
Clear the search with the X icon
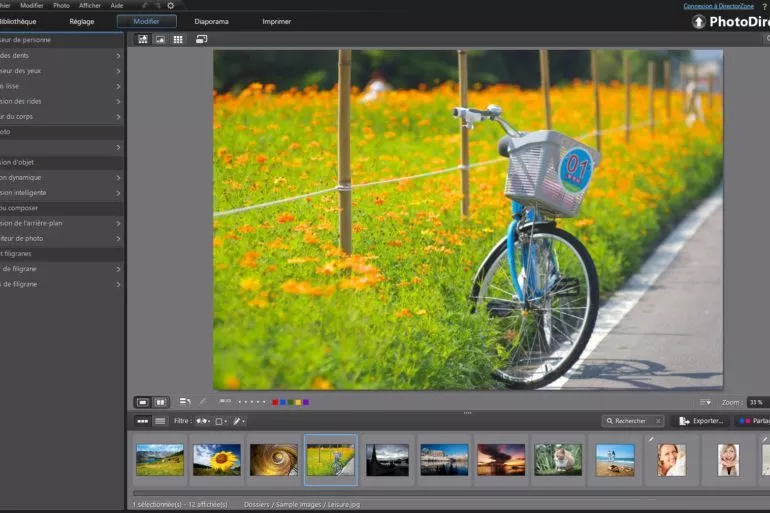pyautogui.click(x=658, y=421)
